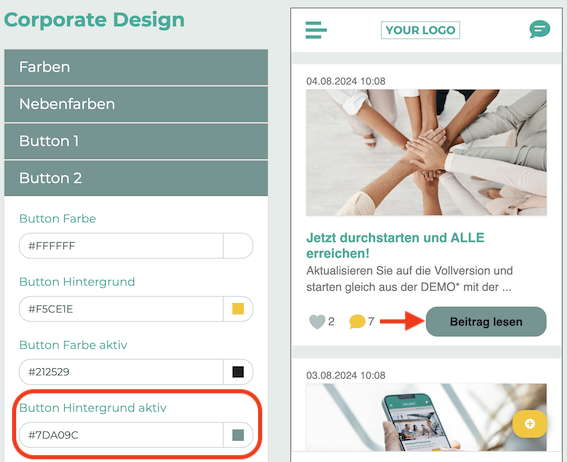Click the Beitrag lesen button
The width and height of the screenshot is (567, 462).
[486, 322]
